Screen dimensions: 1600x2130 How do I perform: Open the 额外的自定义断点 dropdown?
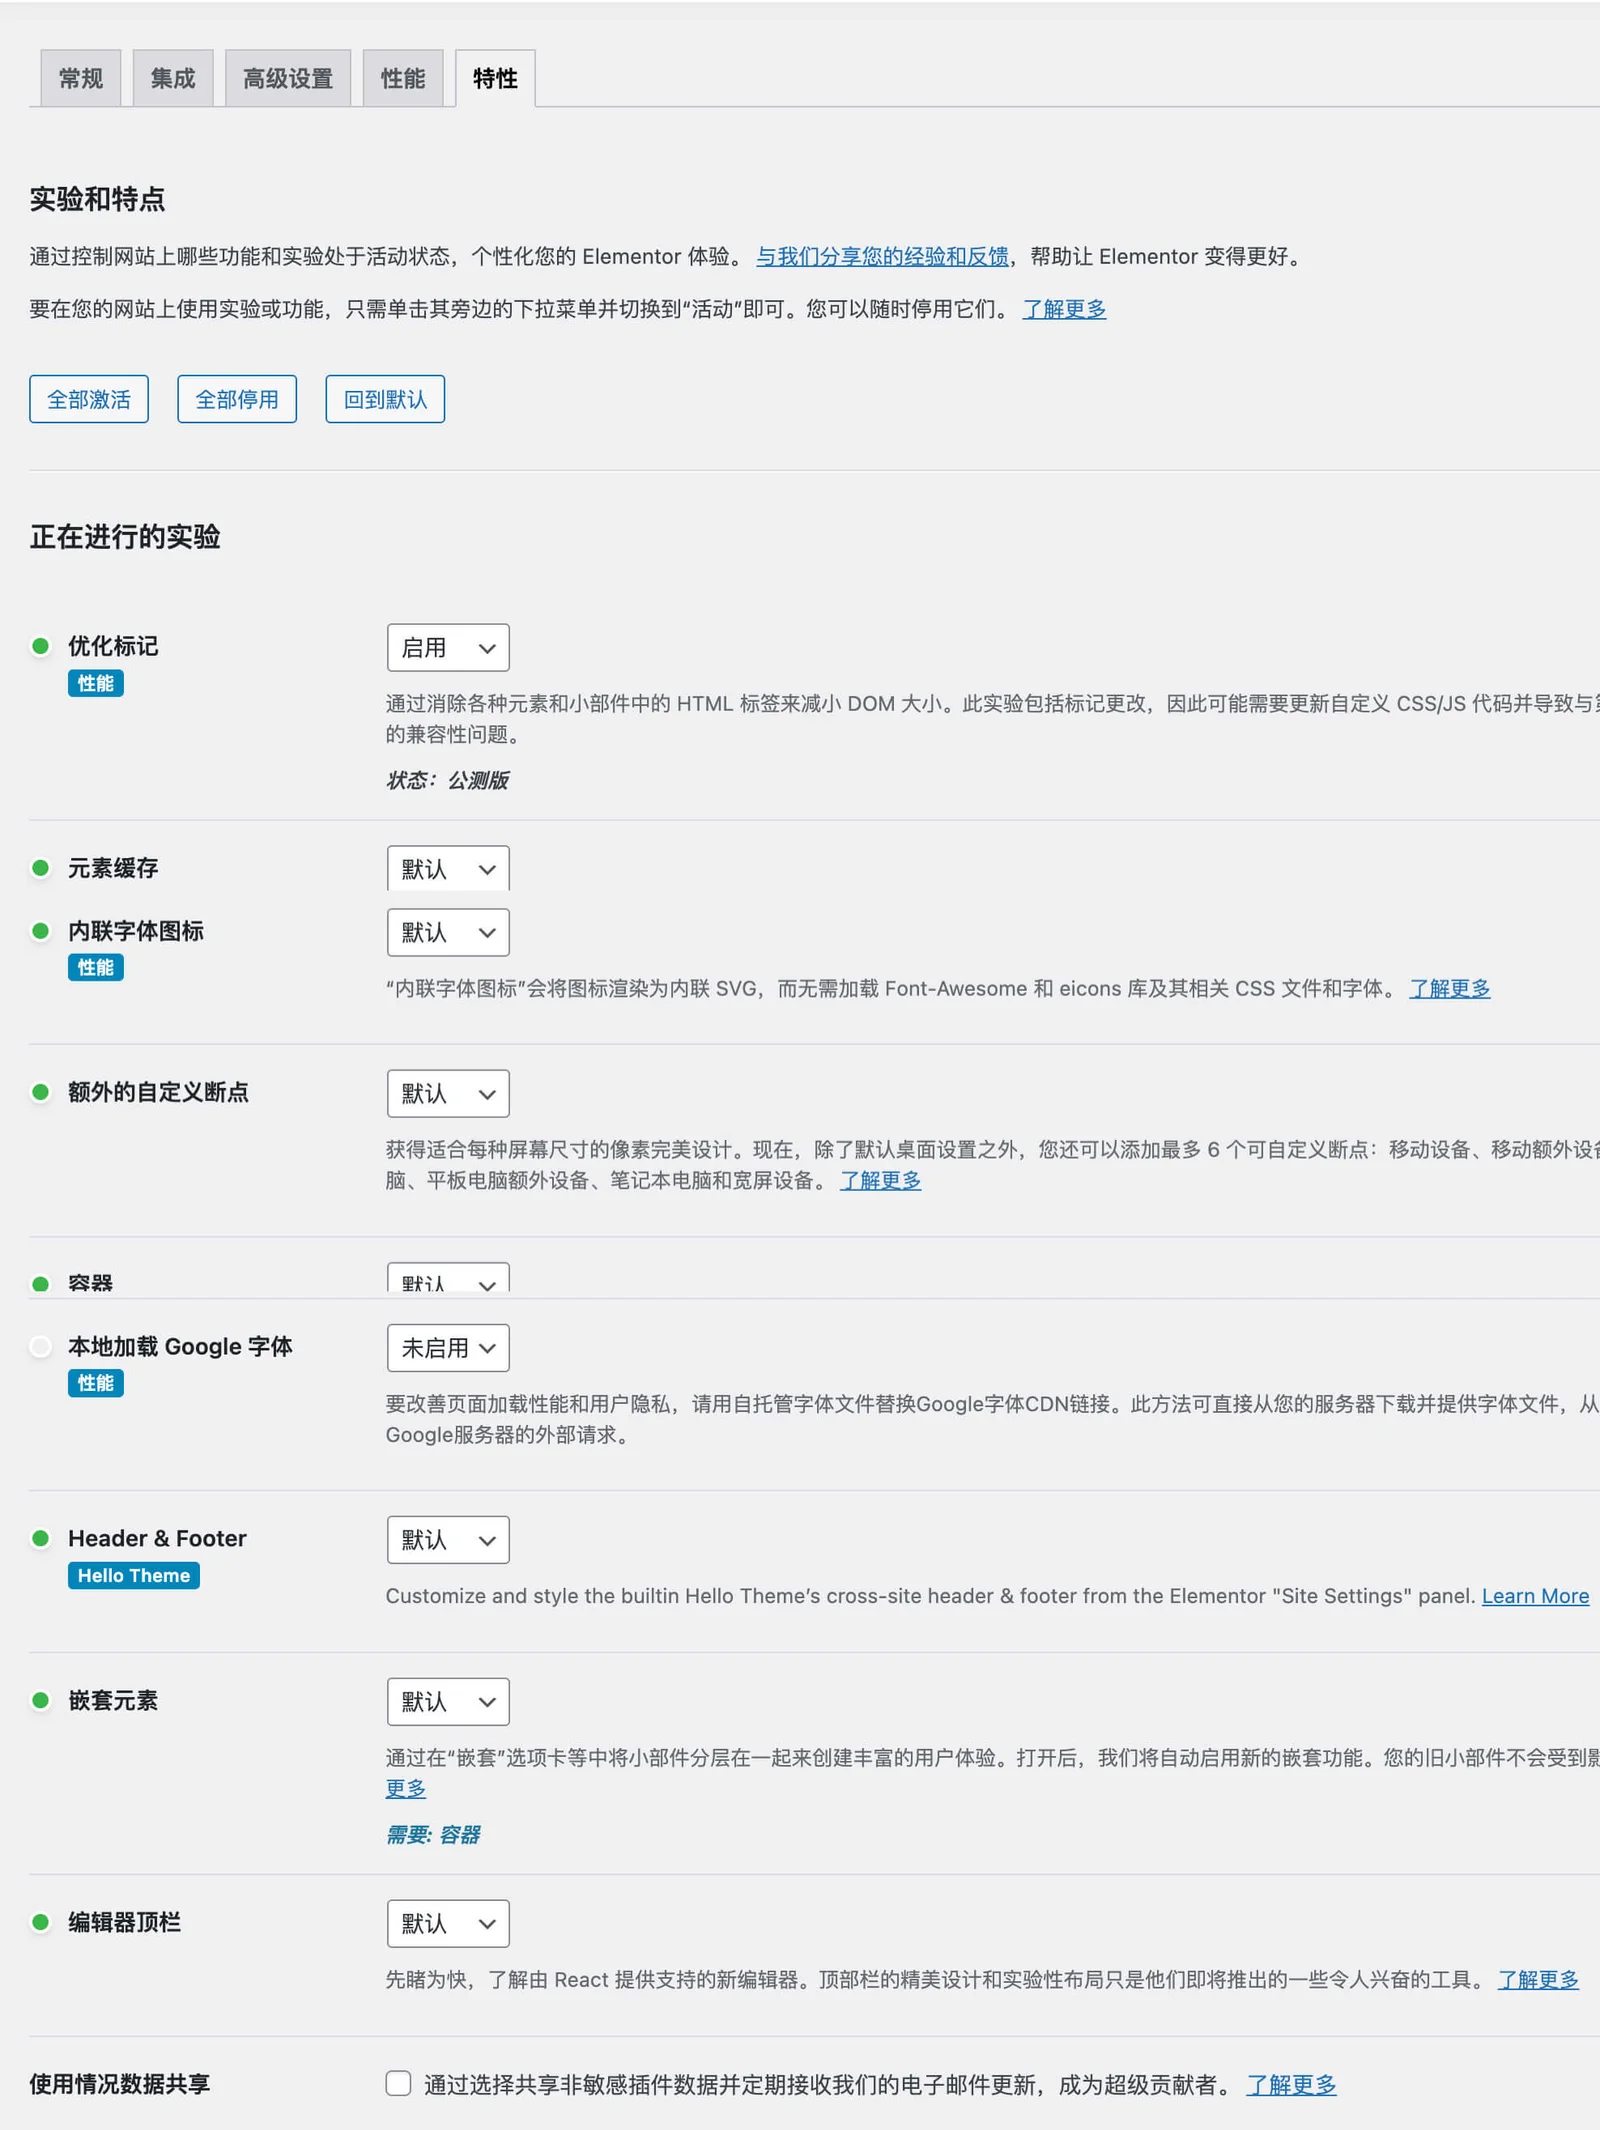(446, 1093)
